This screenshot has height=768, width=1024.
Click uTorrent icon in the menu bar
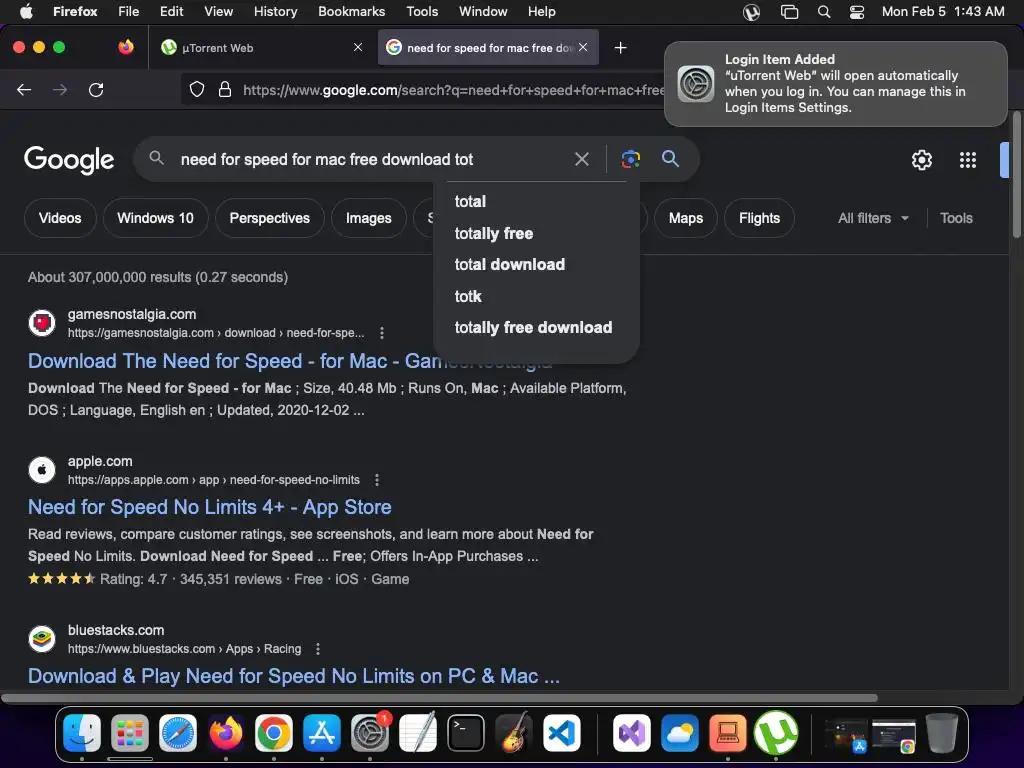[752, 12]
